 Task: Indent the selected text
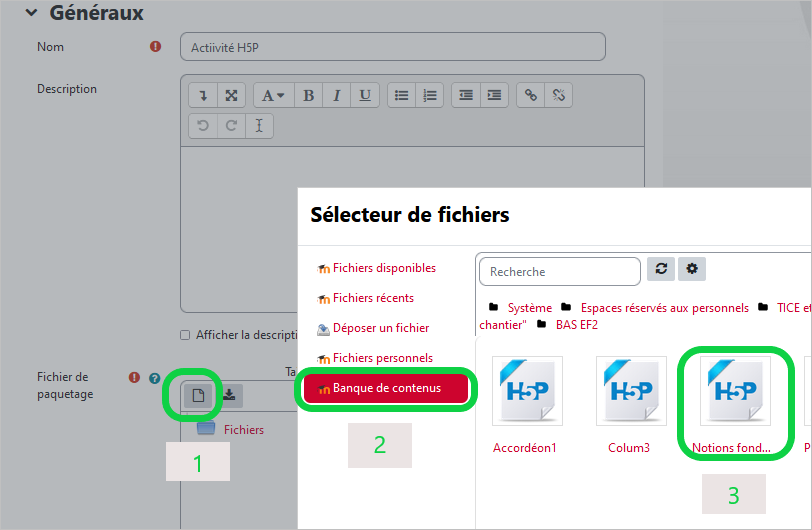pos(495,95)
